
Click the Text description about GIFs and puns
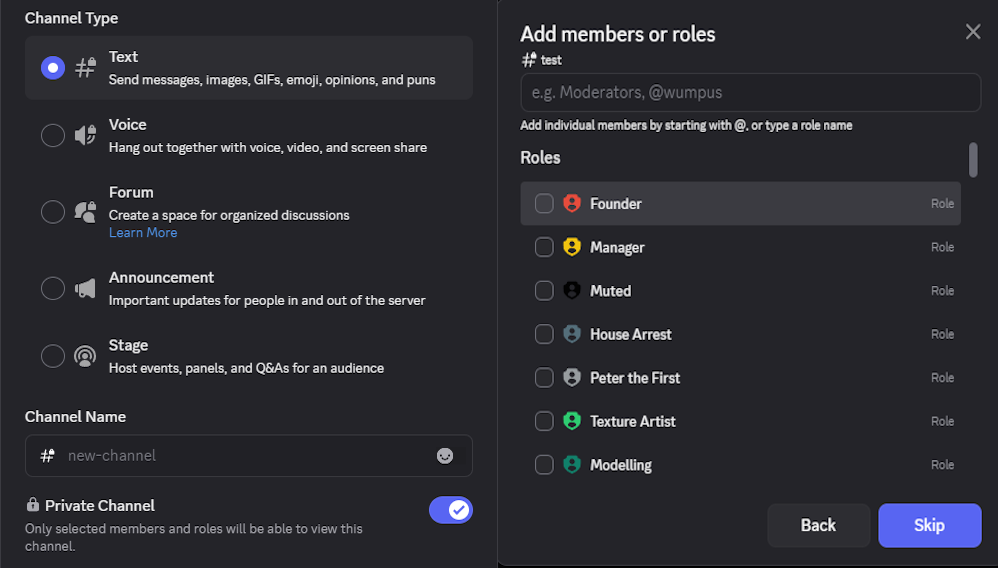point(272,80)
